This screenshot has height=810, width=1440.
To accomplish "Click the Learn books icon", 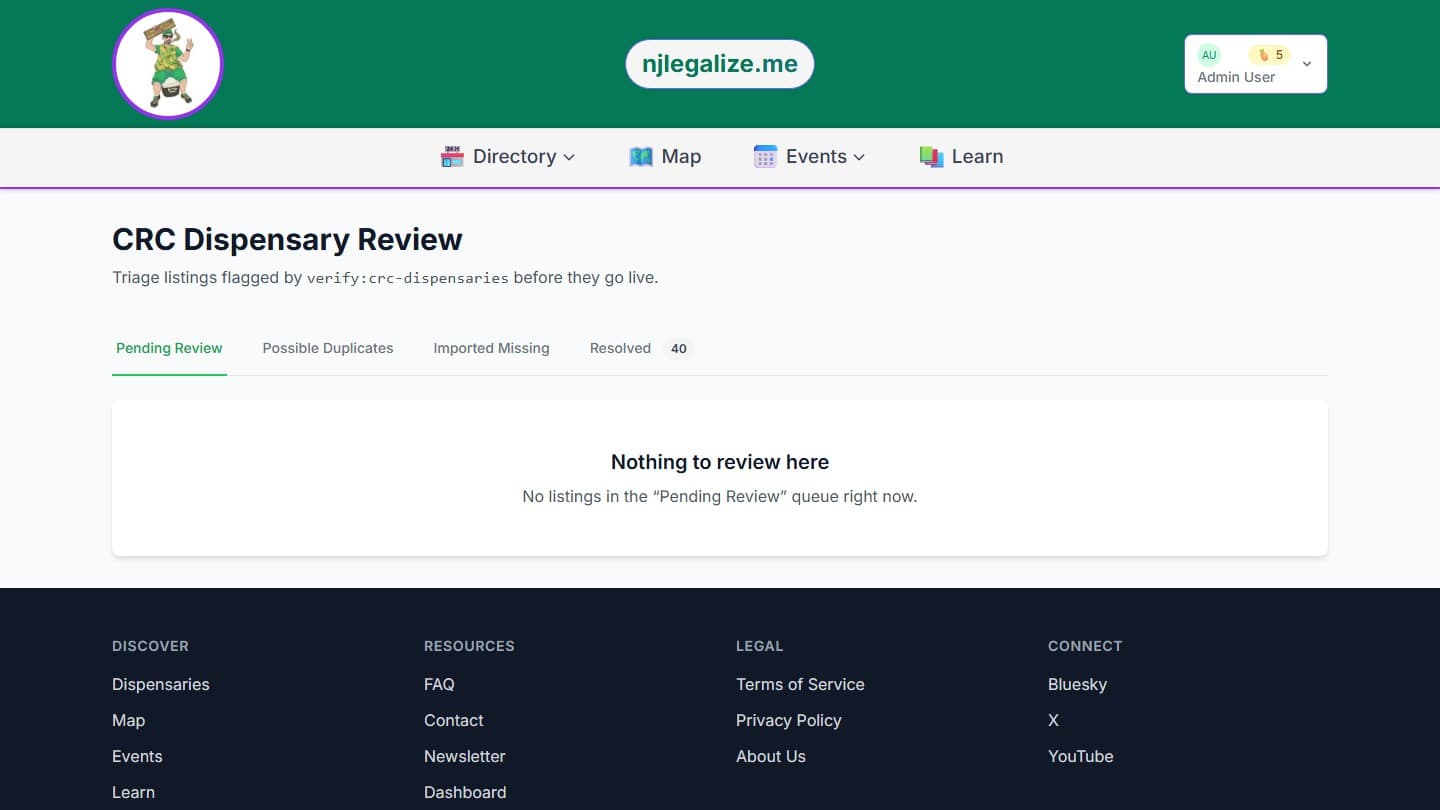I will tap(932, 156).
